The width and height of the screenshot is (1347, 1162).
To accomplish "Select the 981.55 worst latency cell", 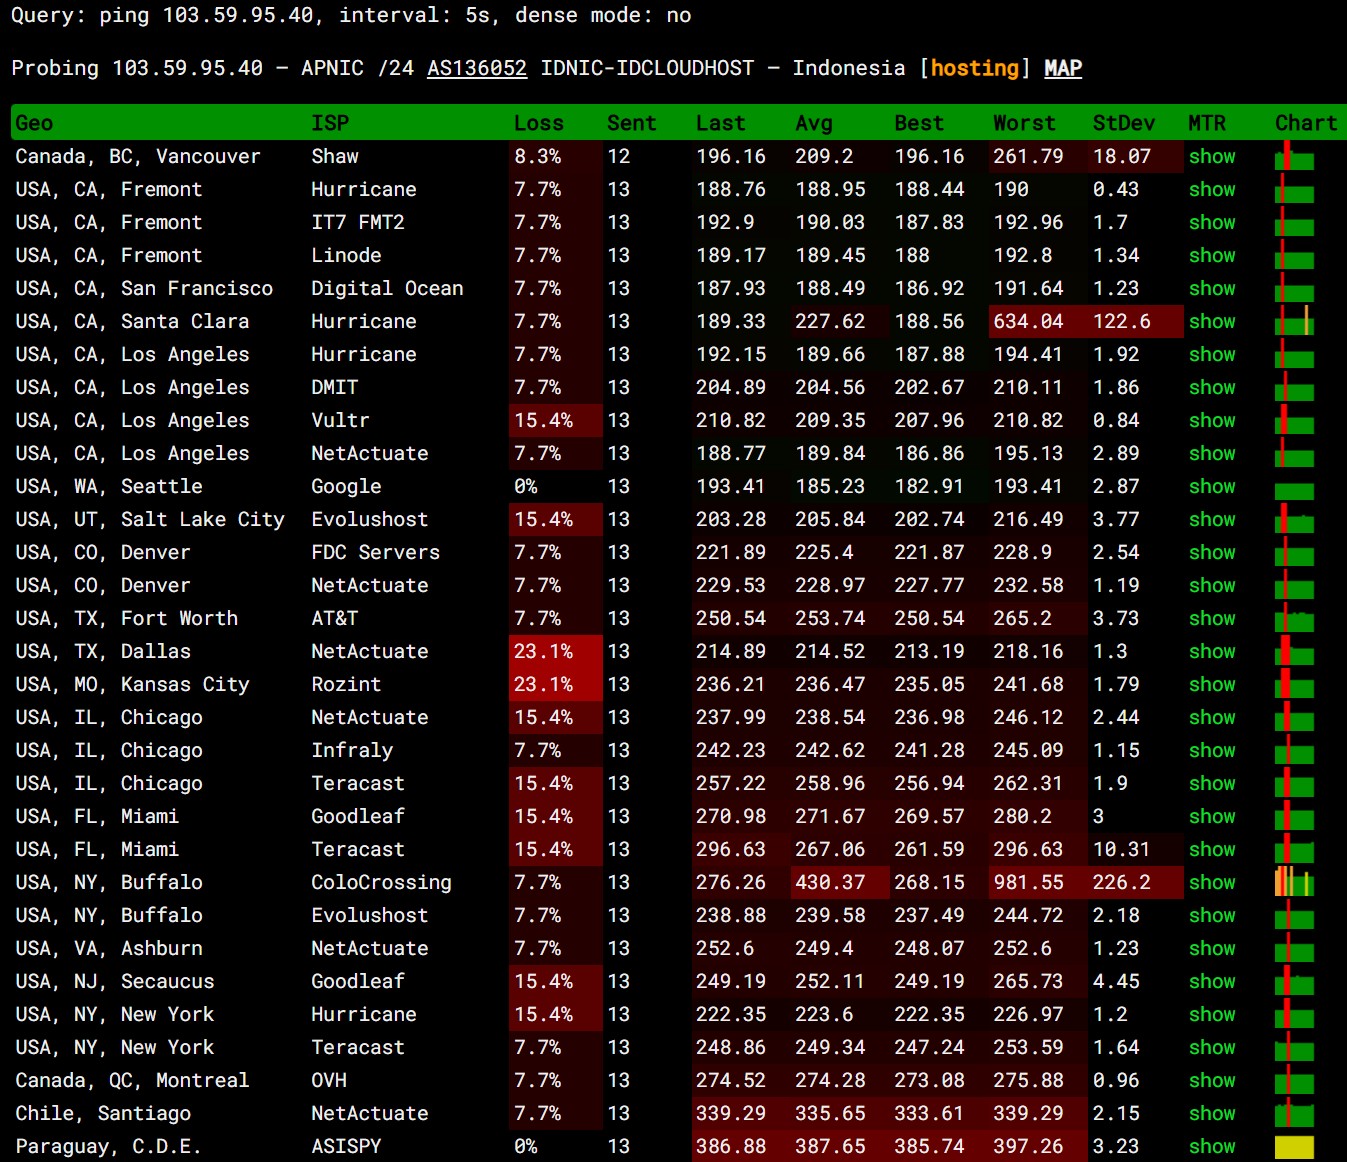I will tap(1037, 882).
